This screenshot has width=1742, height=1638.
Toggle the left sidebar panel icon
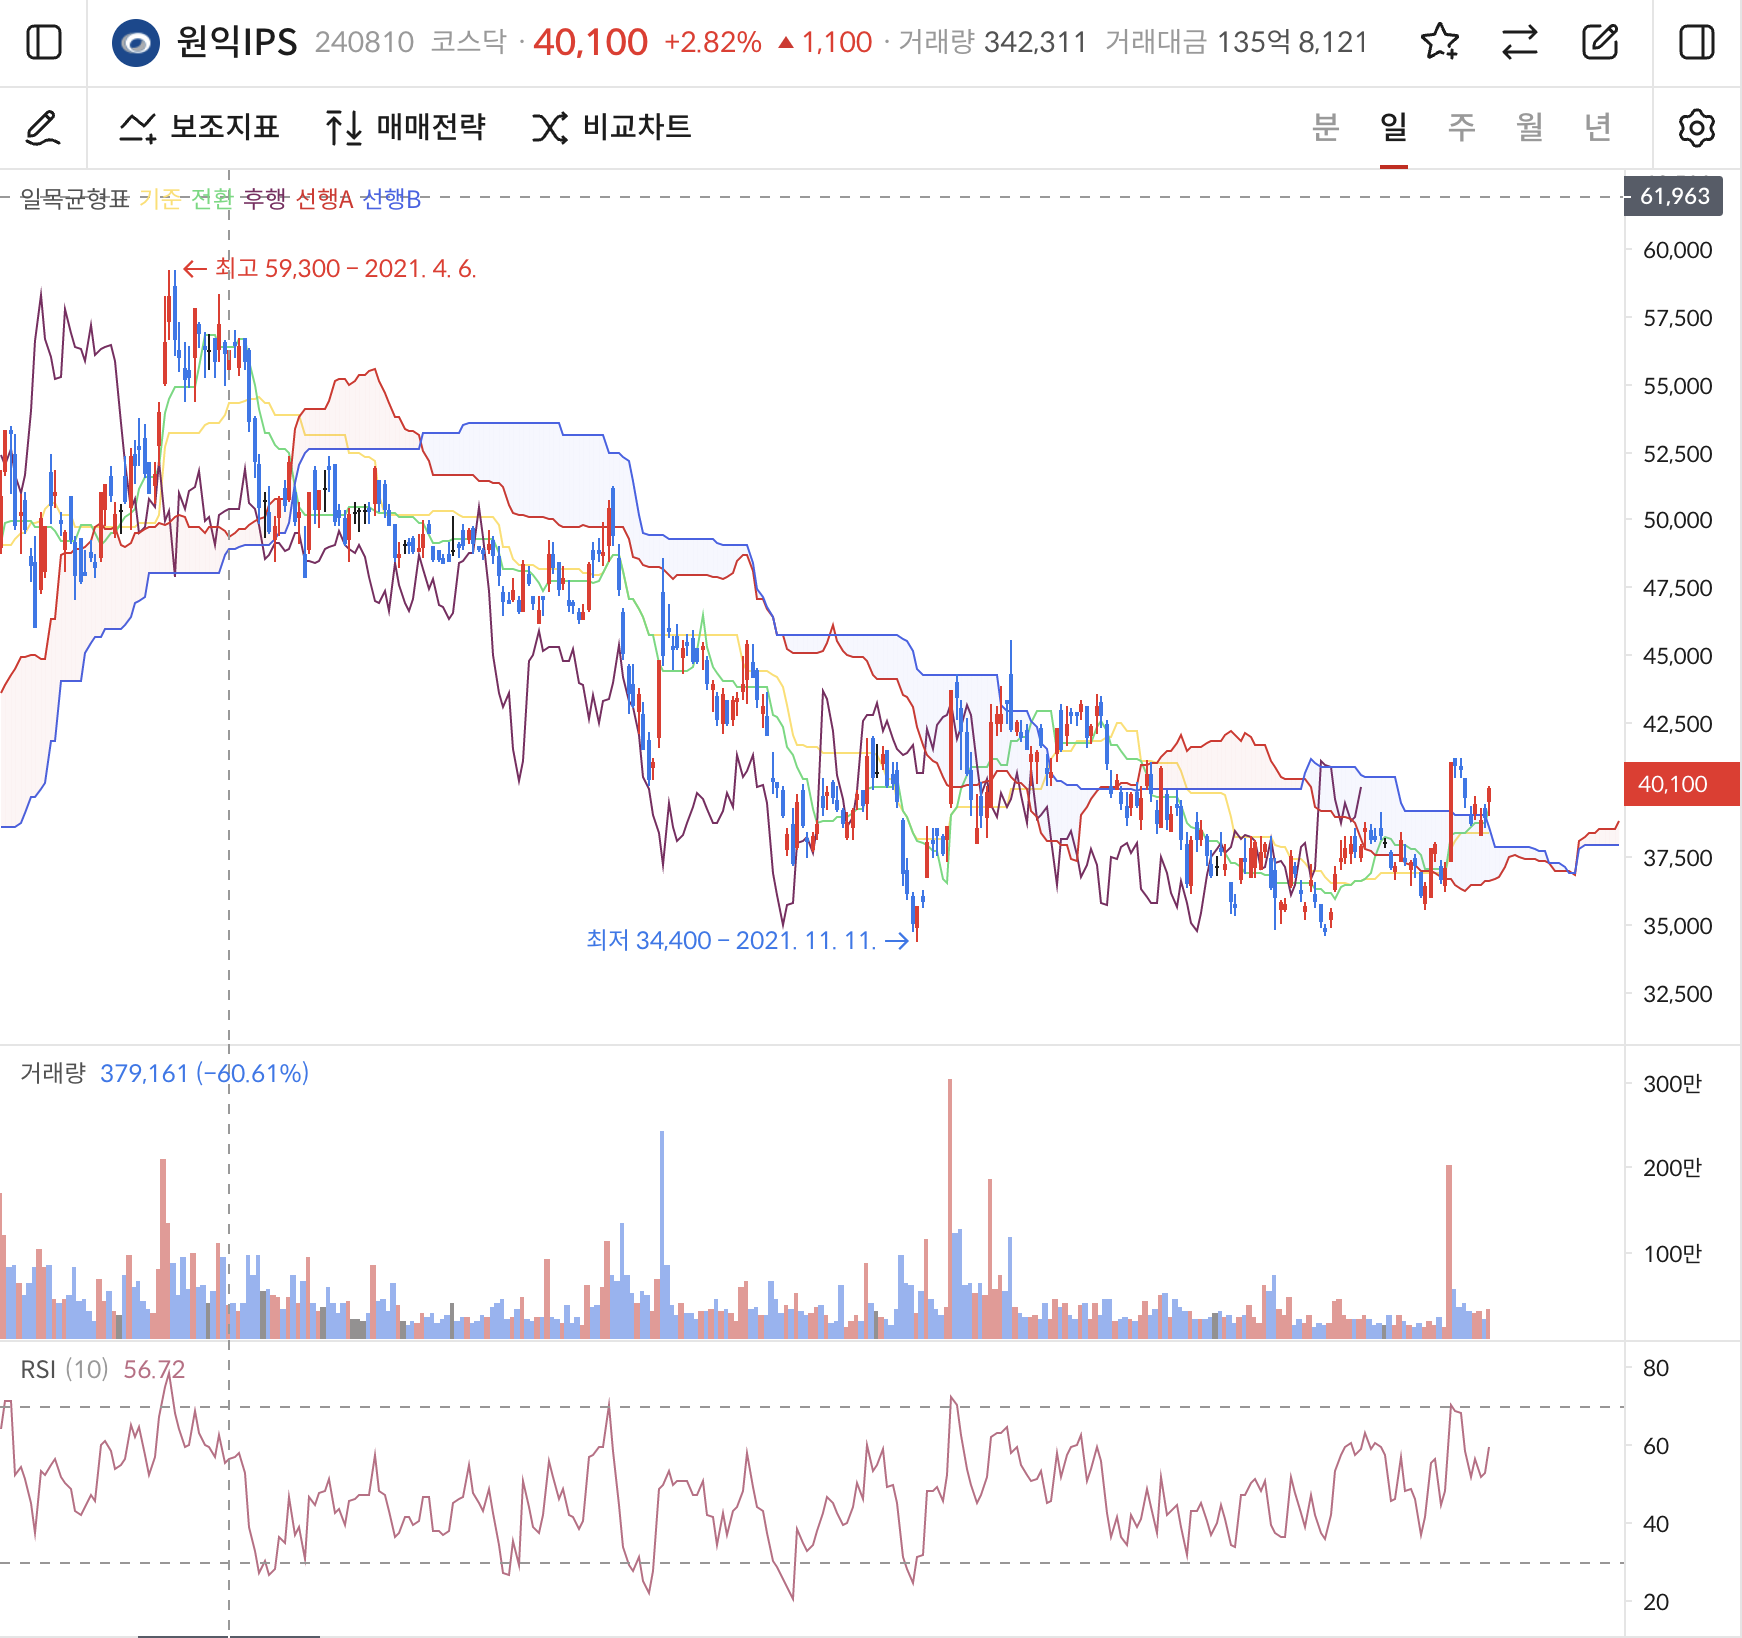point(43,43)
